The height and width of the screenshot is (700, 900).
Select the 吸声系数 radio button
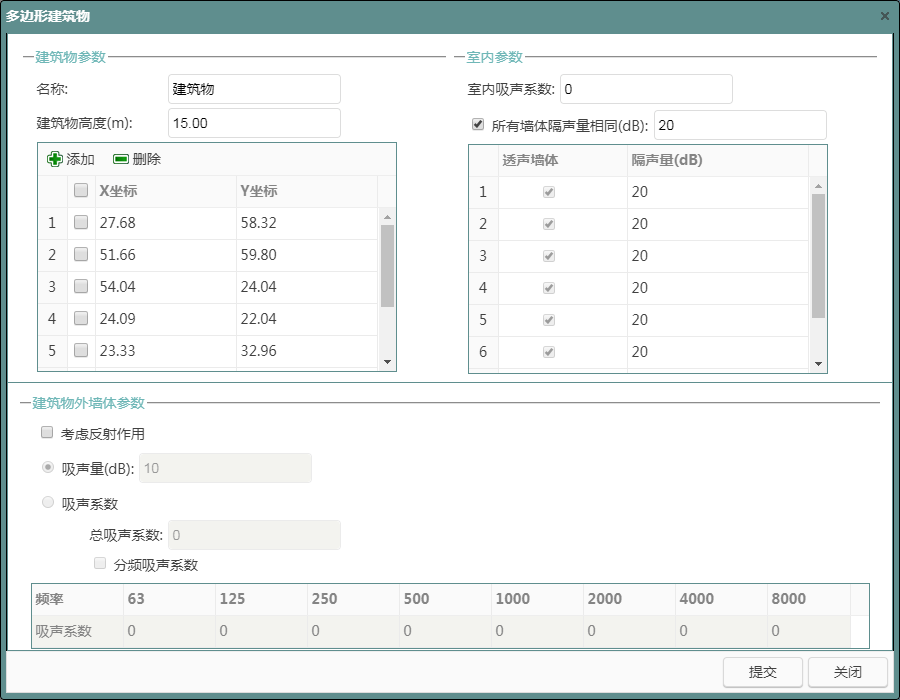(x=47, y=503)
